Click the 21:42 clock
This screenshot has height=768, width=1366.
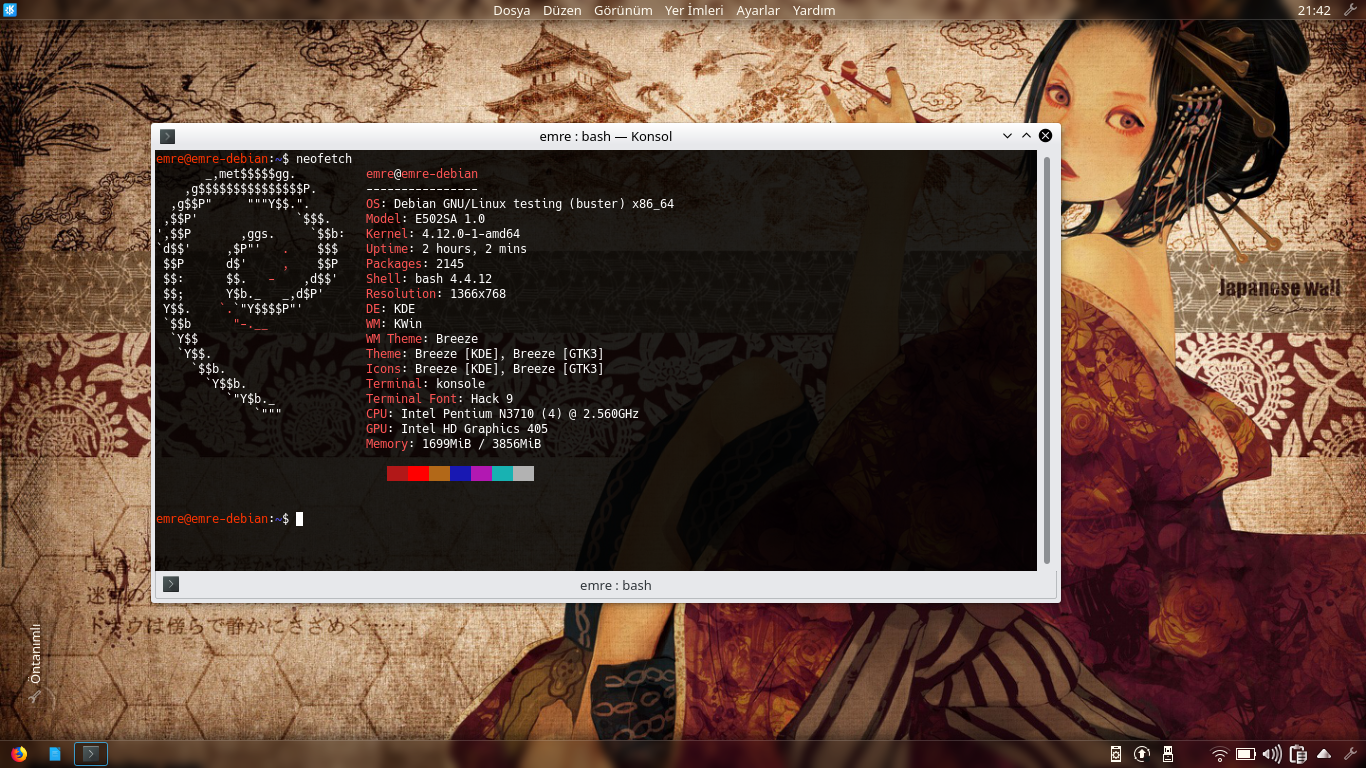(x=1314, y=10)
